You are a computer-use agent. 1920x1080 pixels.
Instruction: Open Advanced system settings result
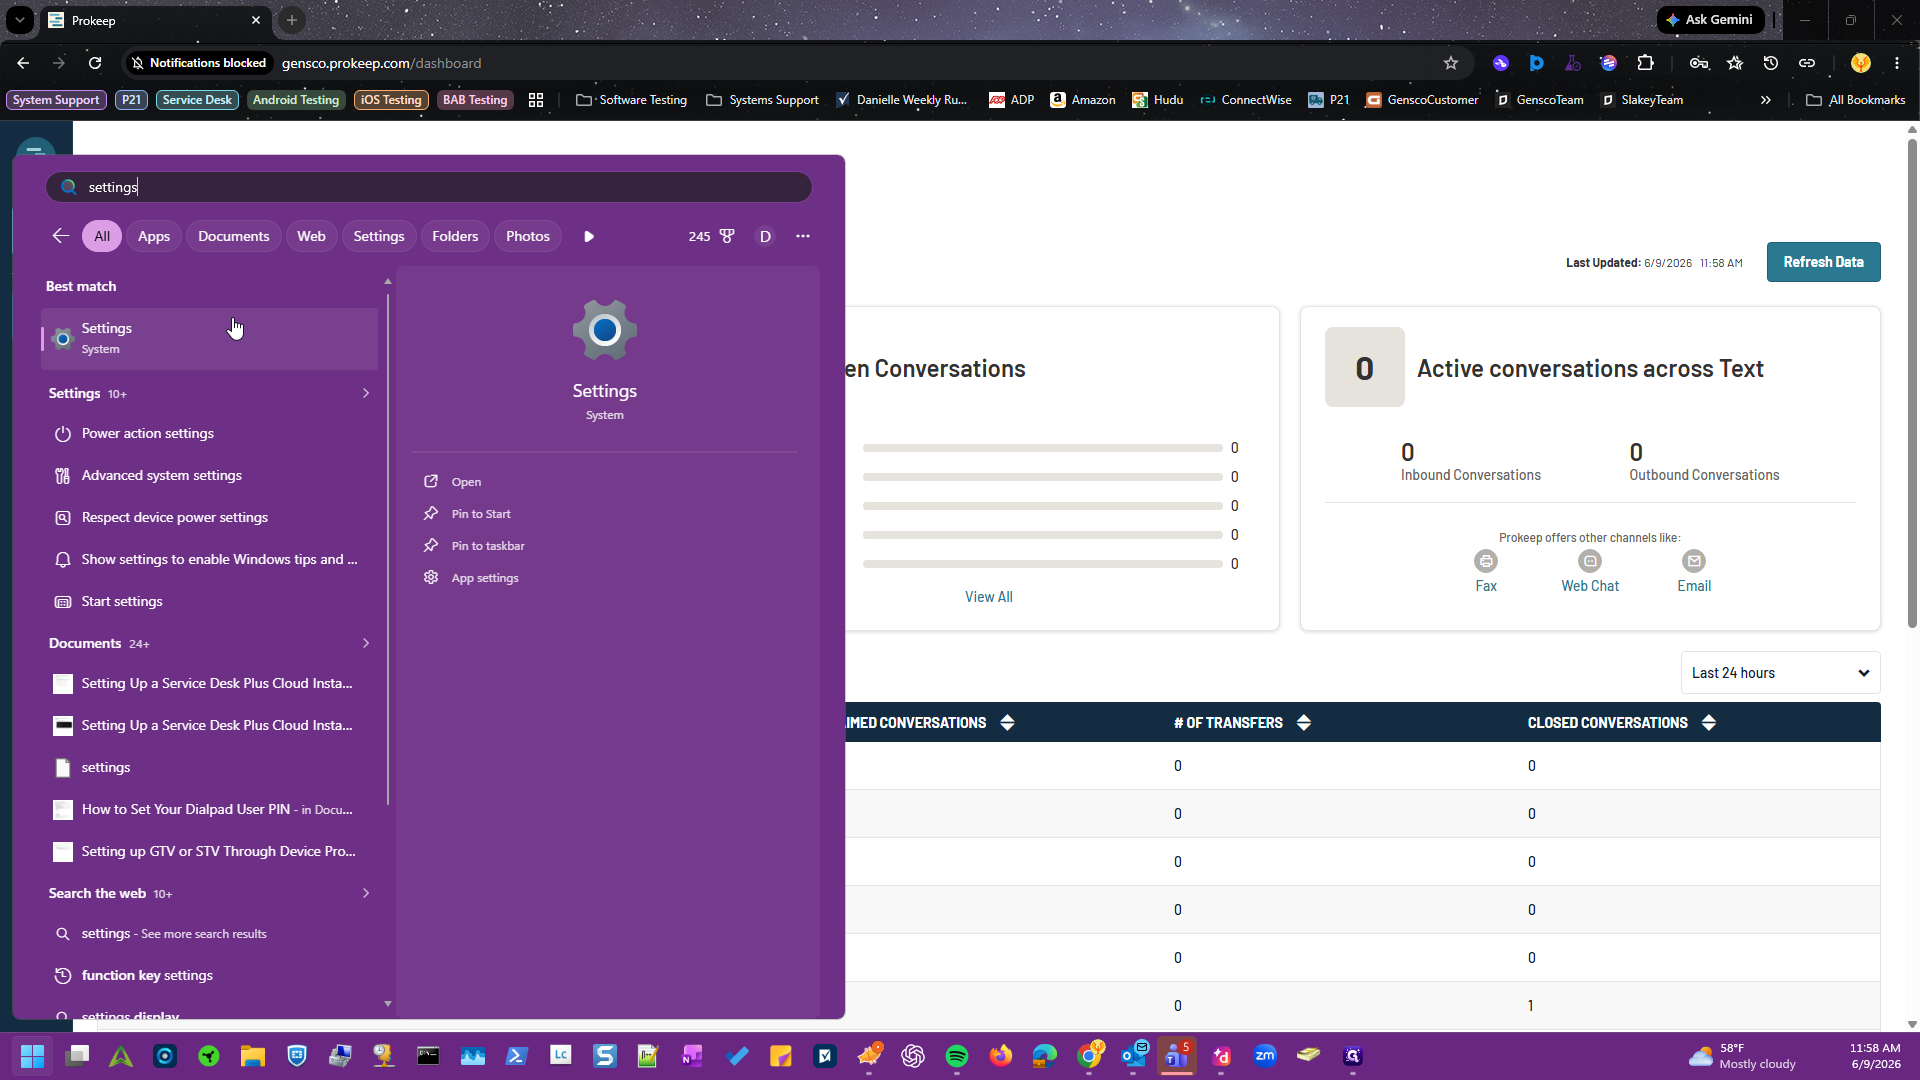click(x=210, y=475)
